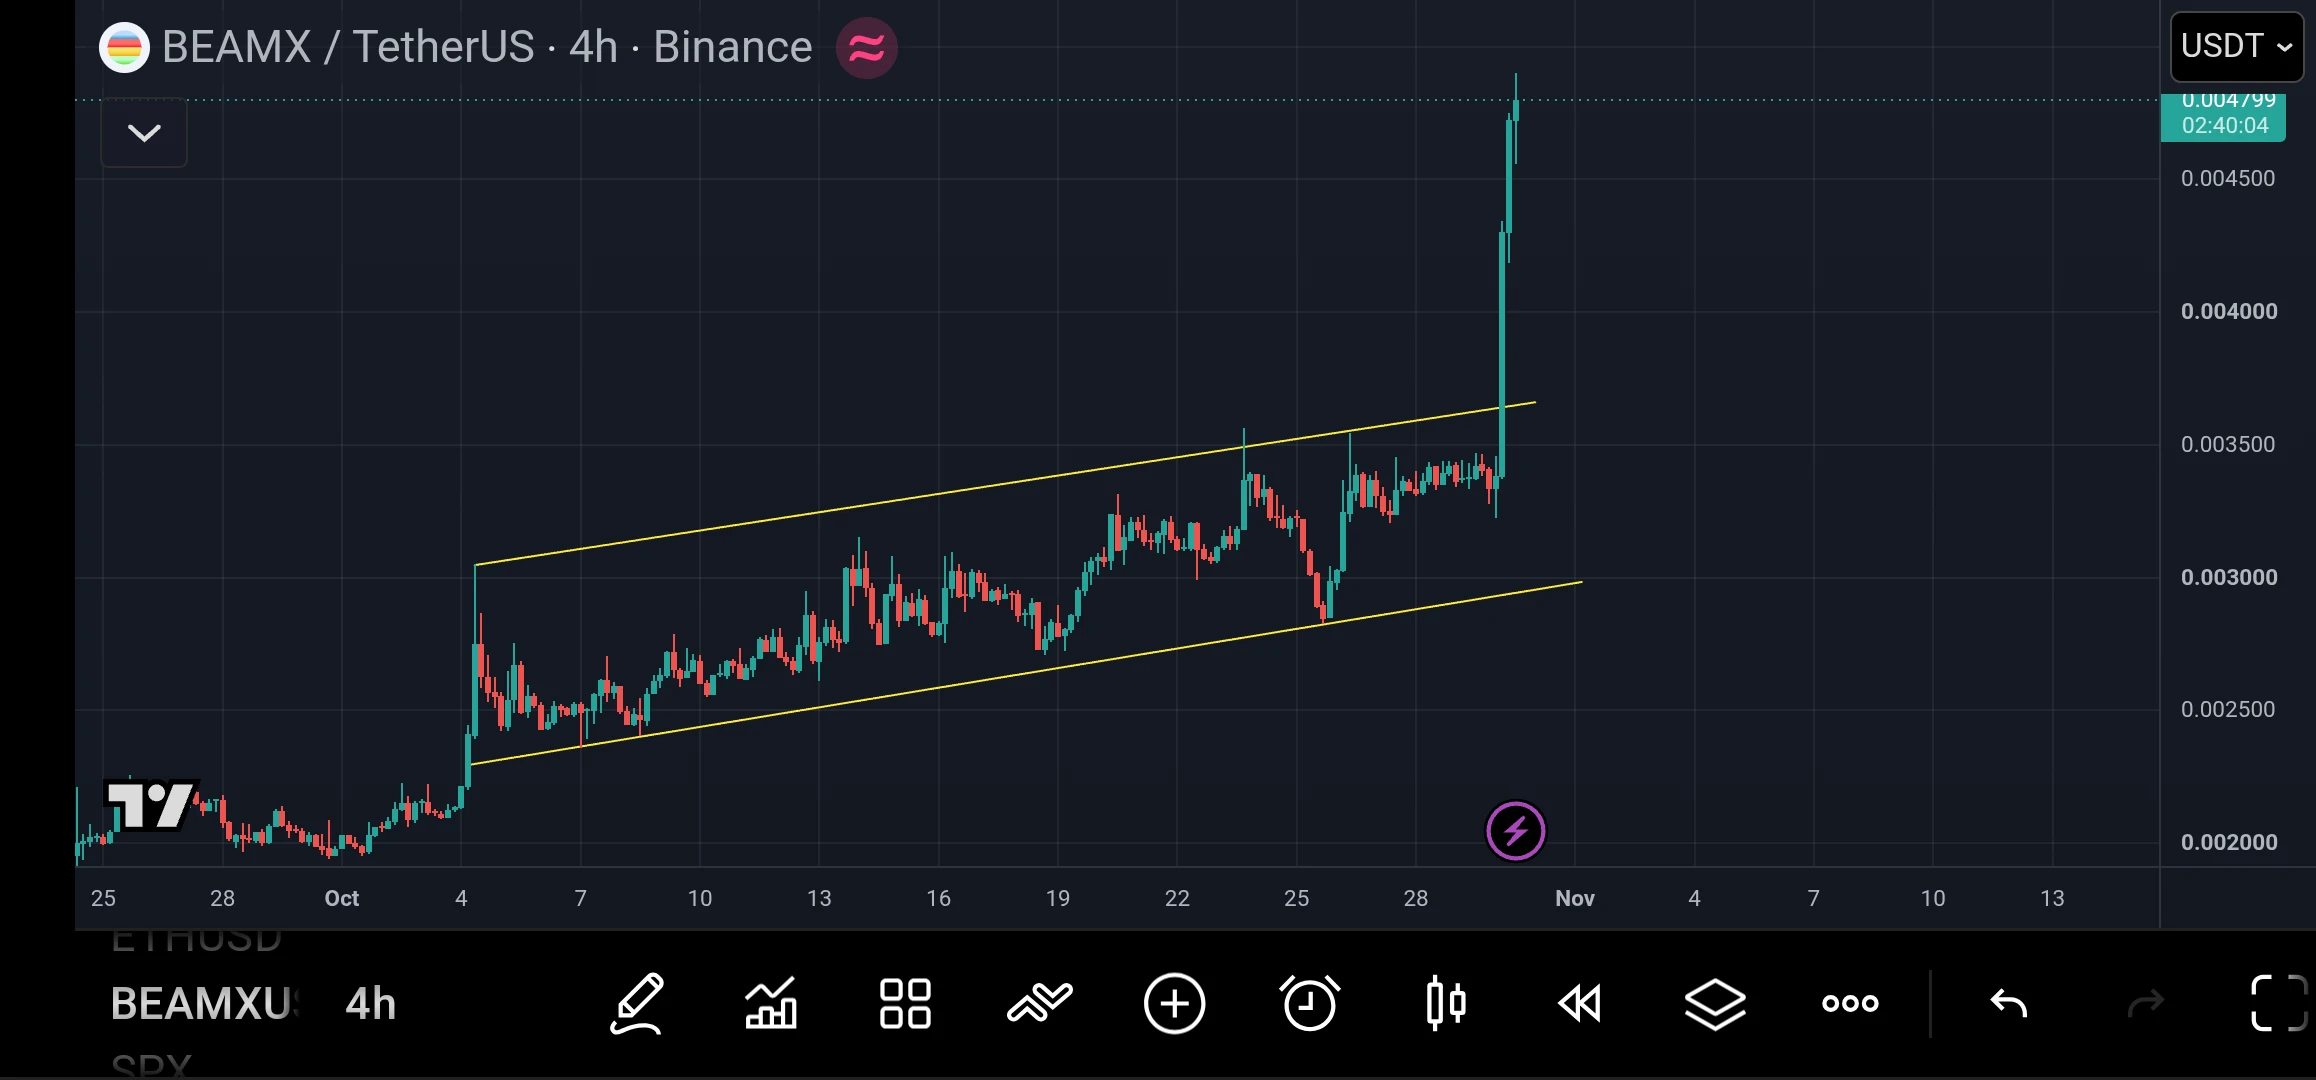Create an alert with the alarm clock icon
The width and height of the screenshot is (2316, 1080).
coord(1309,1003)
